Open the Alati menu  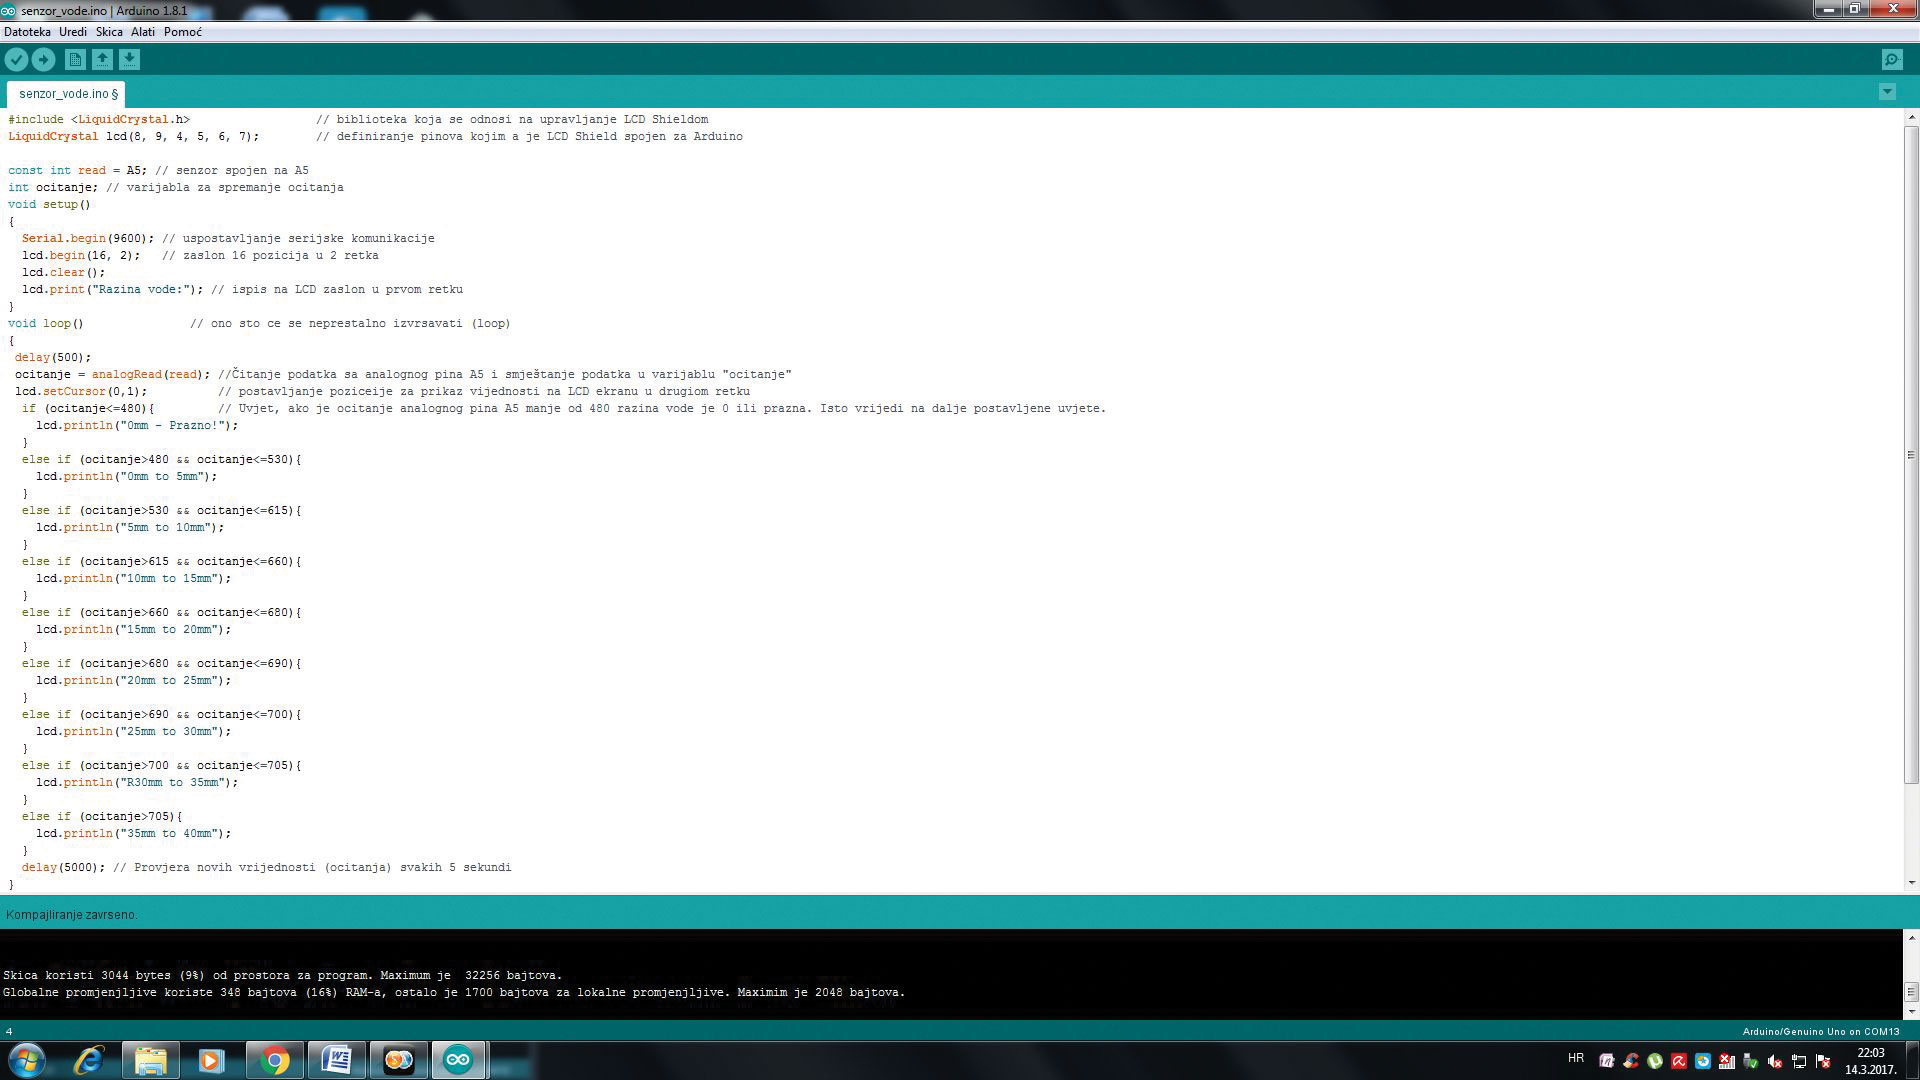pyautogui.click(x=143, y=32)
